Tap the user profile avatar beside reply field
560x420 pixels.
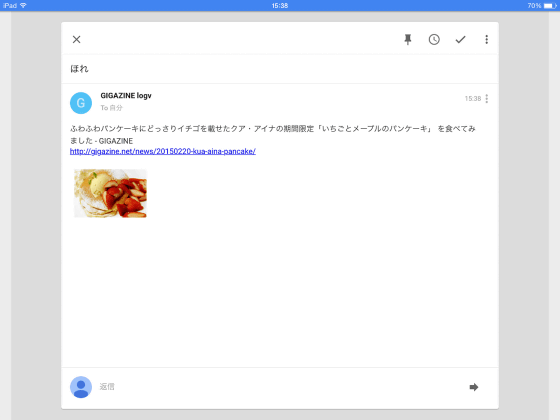pyautogui.click(x=81, y=387)
